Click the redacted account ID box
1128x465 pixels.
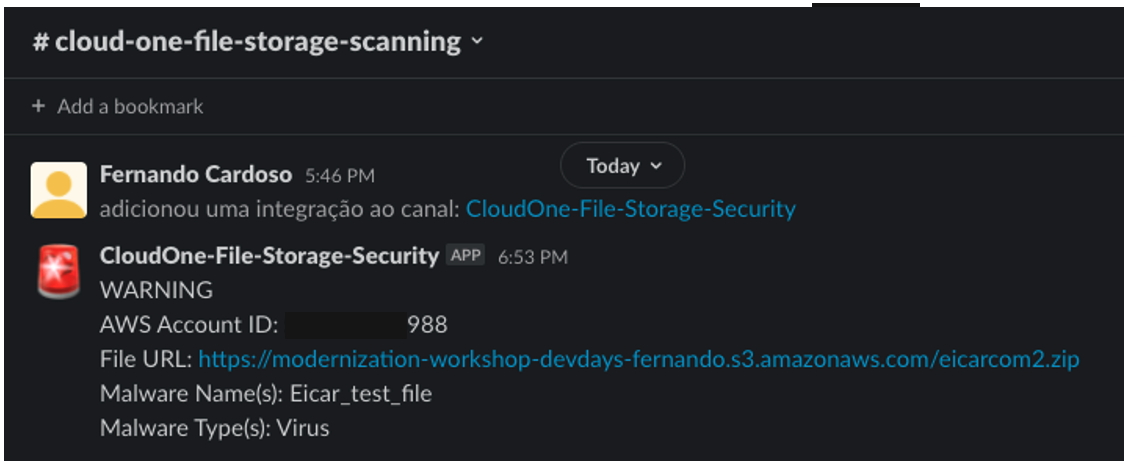point(347,325)
